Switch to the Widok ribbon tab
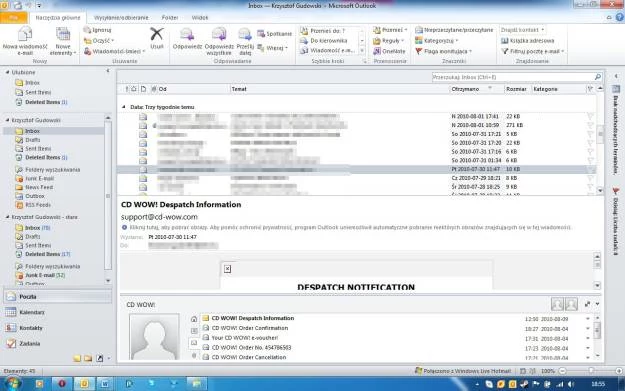The image size is (625, 391). click(200, 18)
